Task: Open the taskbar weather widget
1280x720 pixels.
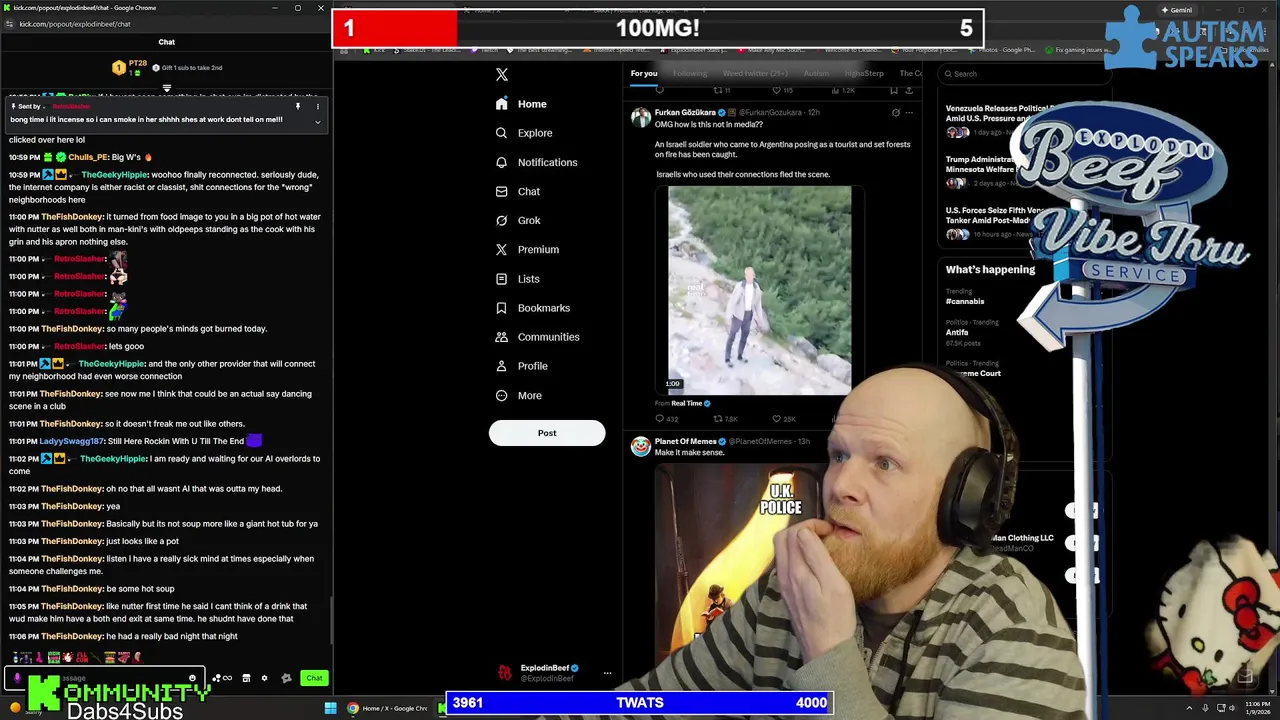Action: pos(25,708)
